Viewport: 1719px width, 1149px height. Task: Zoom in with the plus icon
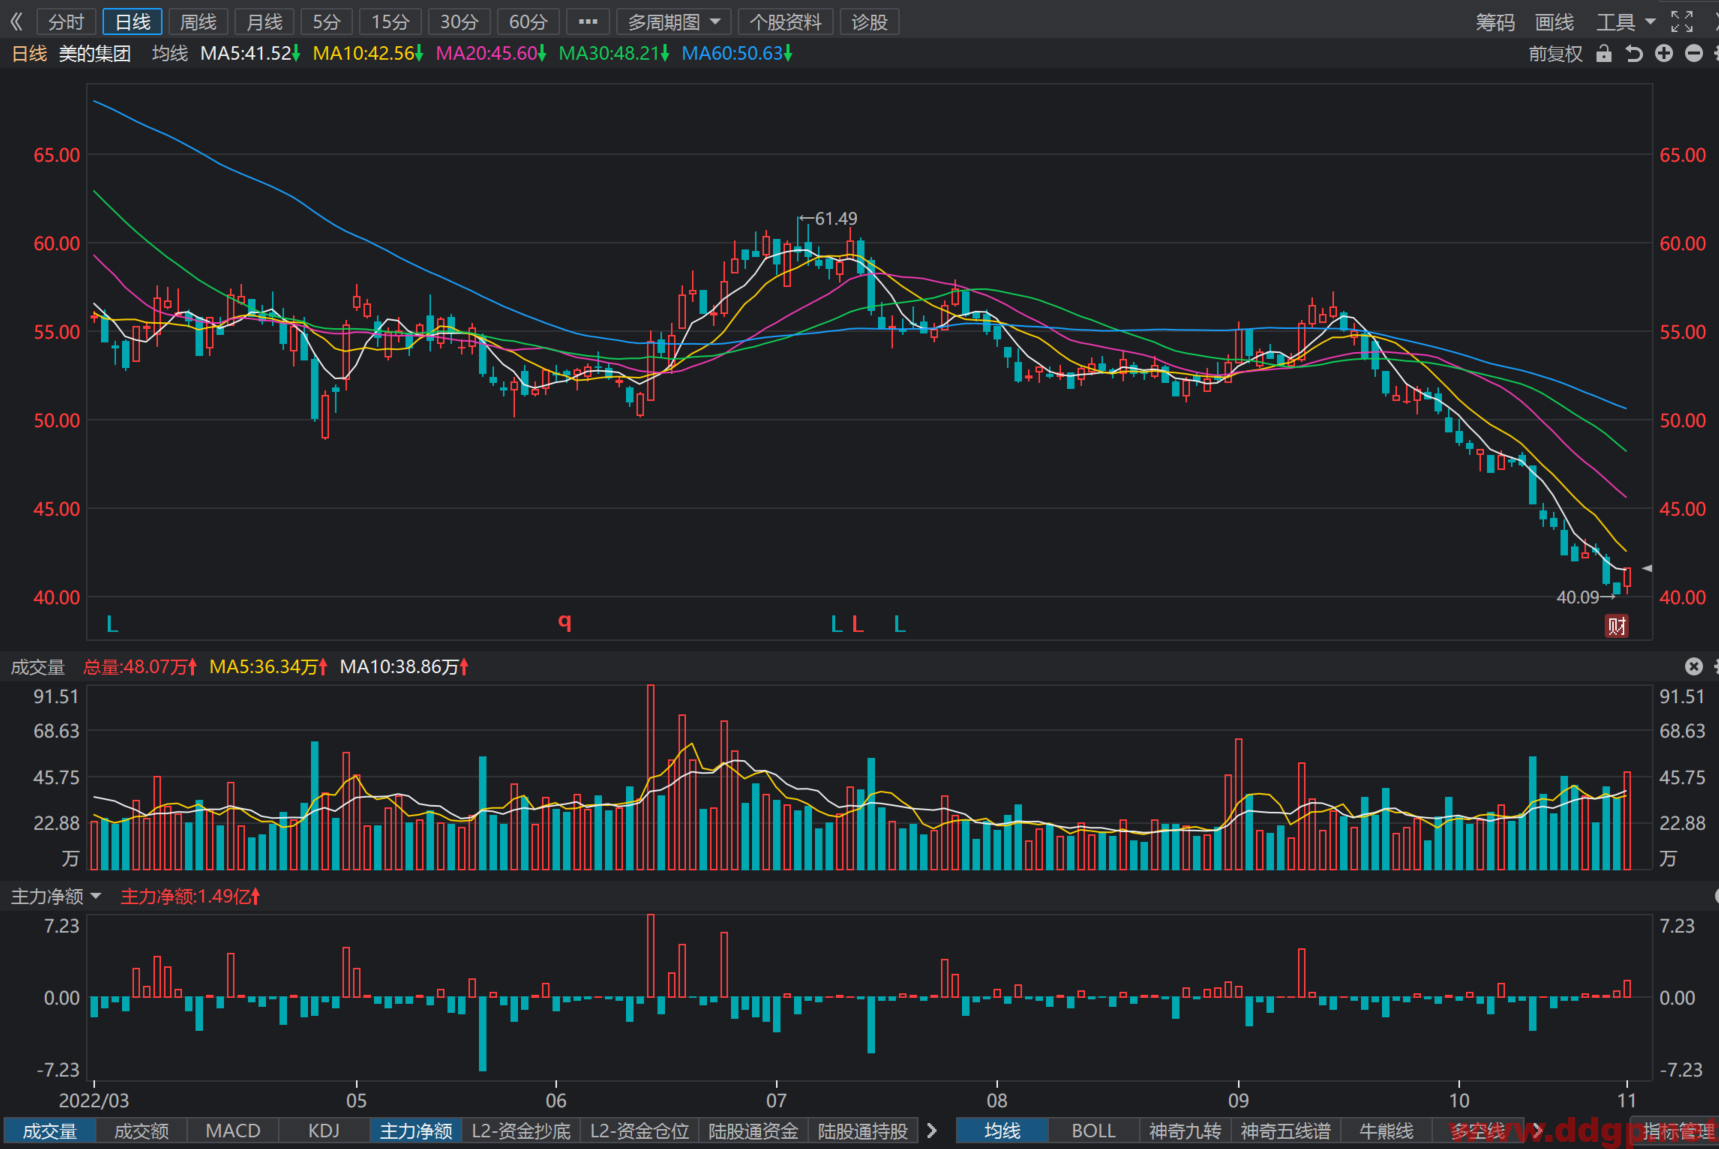pos(1664,53)
